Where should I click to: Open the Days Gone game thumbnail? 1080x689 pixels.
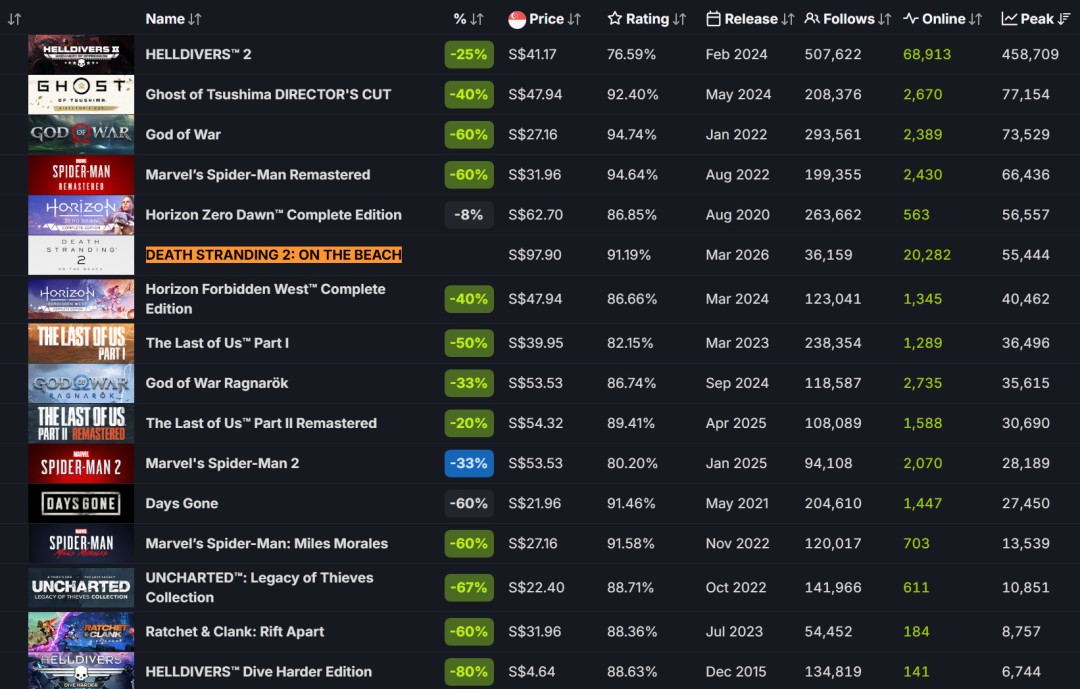(x=81, y=503)
